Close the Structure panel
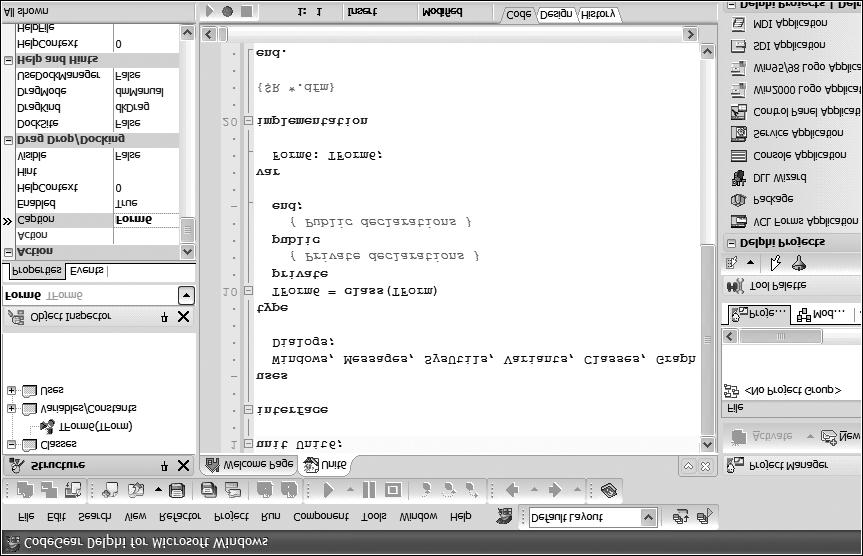Image resolution: width=863 pixels, height=556 pixels. (184, 466)
